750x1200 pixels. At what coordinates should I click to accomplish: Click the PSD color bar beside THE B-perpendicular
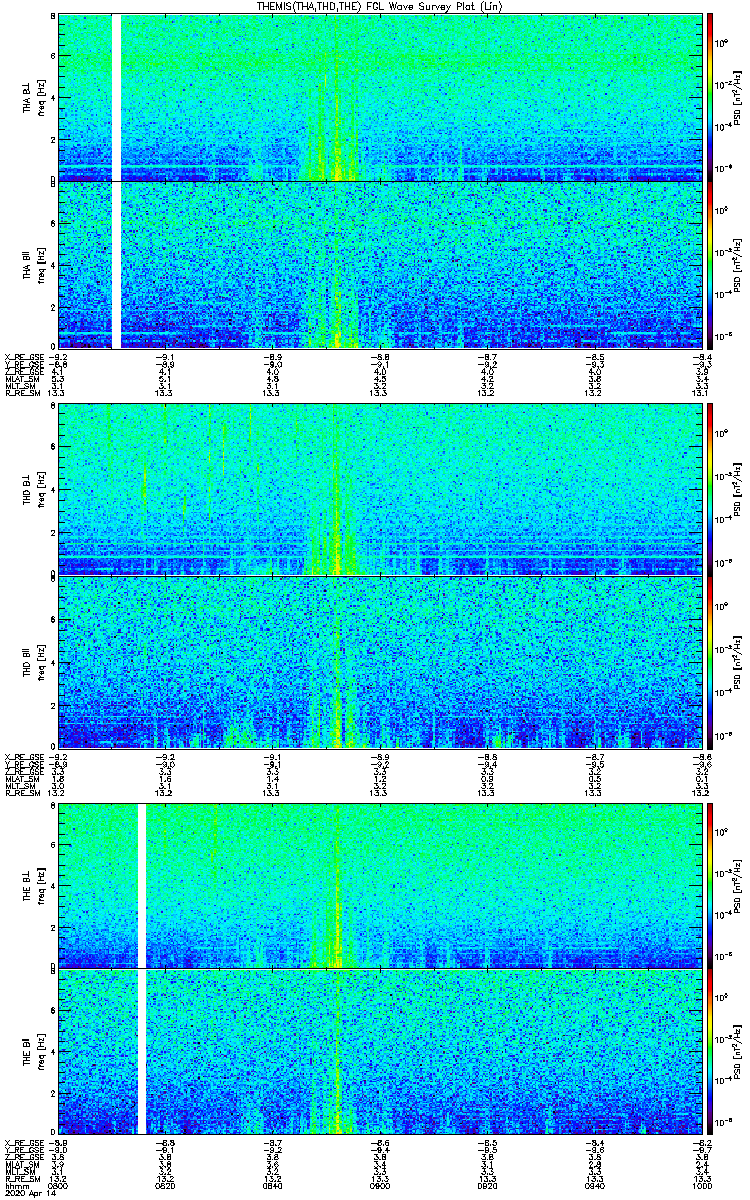tap(710, 885)
